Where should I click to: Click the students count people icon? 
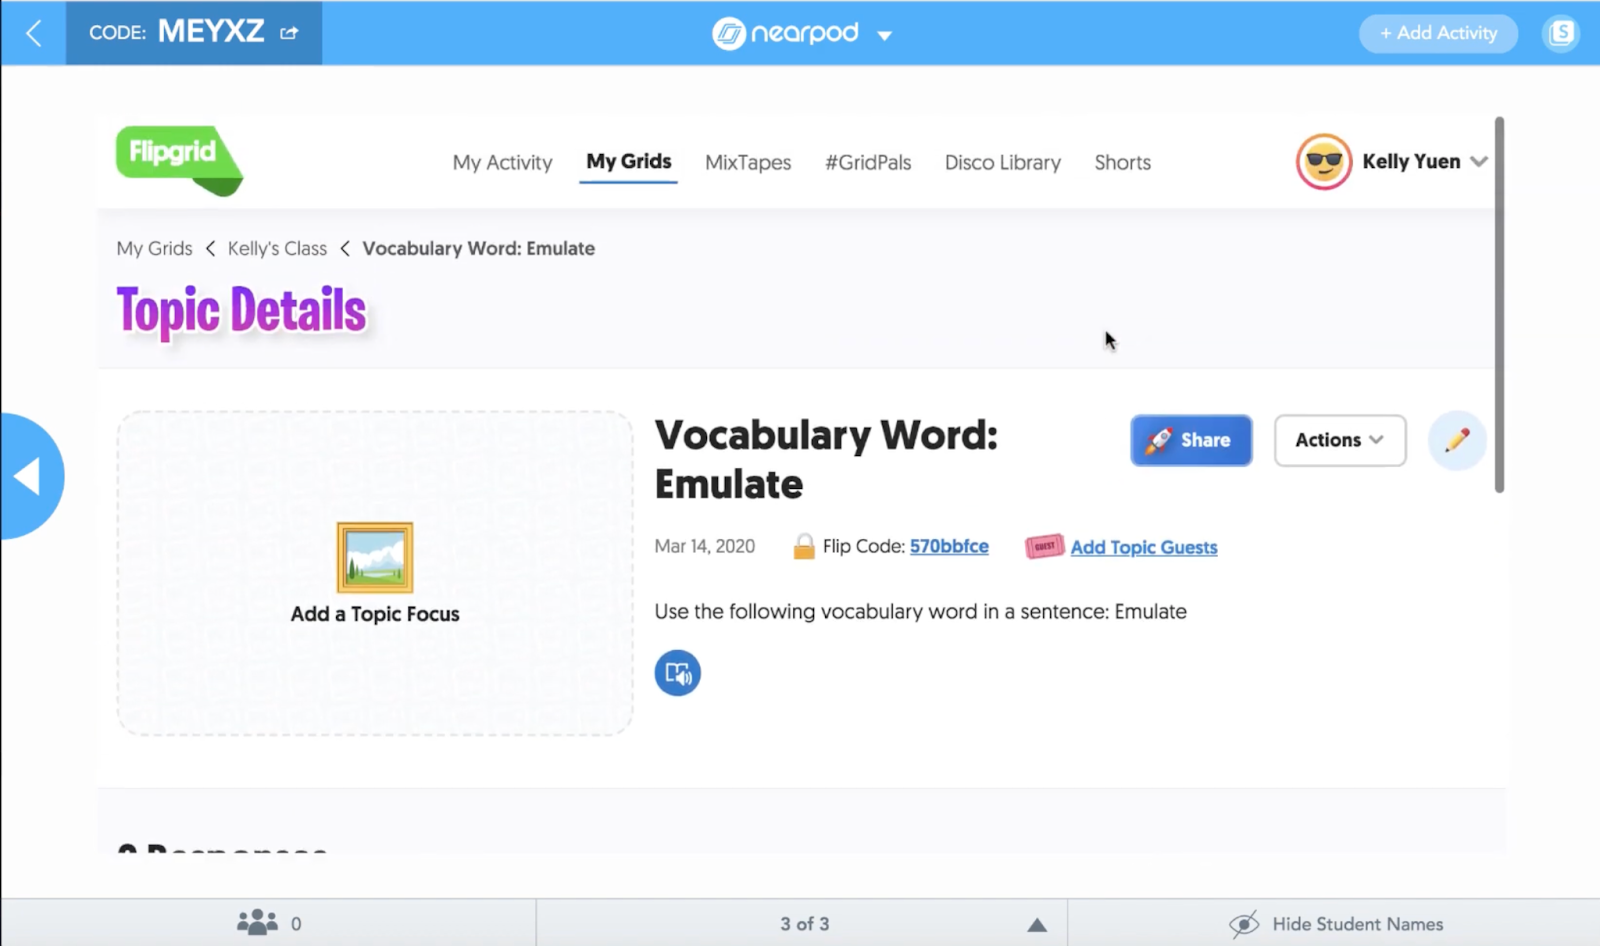257,923
